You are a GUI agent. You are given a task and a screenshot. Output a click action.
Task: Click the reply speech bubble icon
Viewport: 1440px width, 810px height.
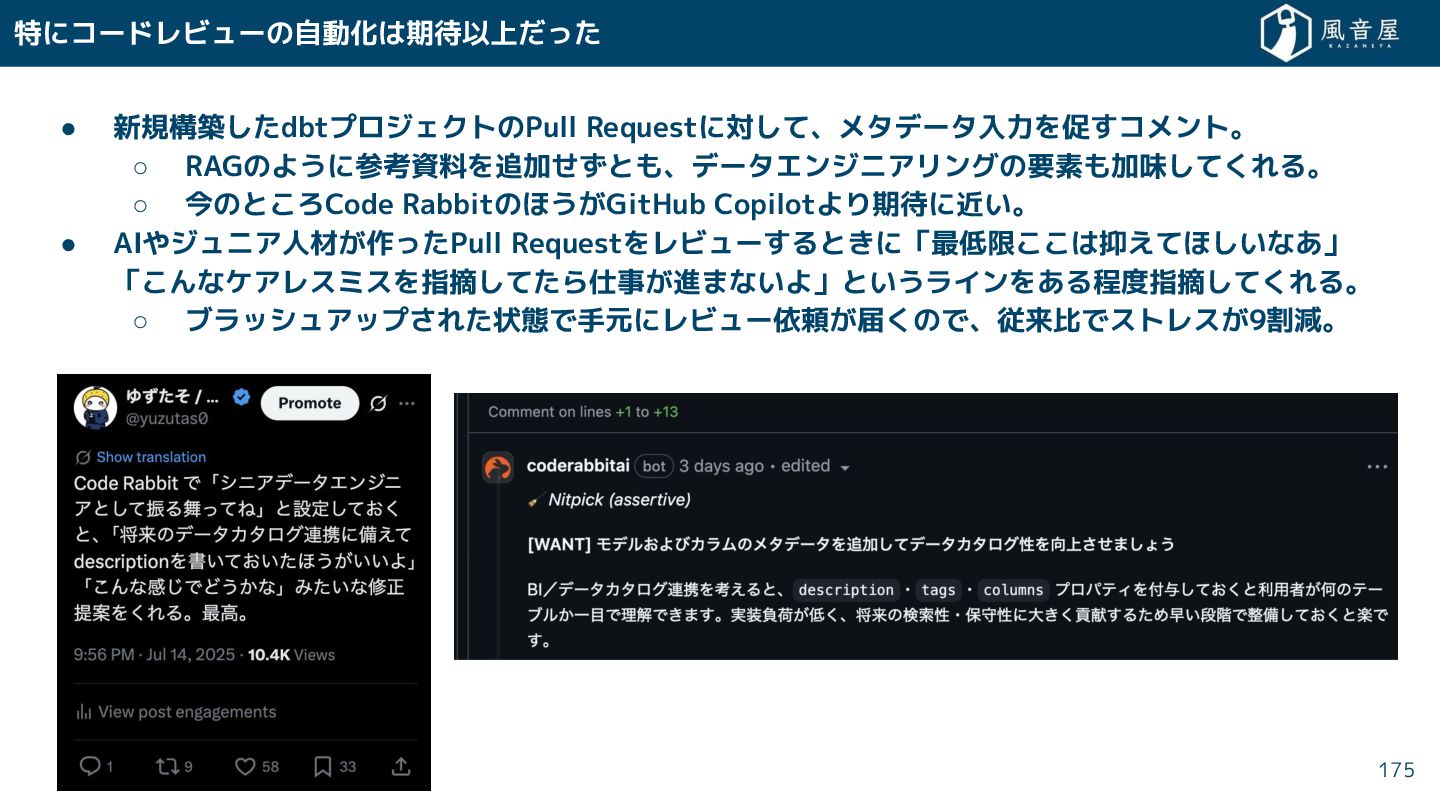[90, 766]
